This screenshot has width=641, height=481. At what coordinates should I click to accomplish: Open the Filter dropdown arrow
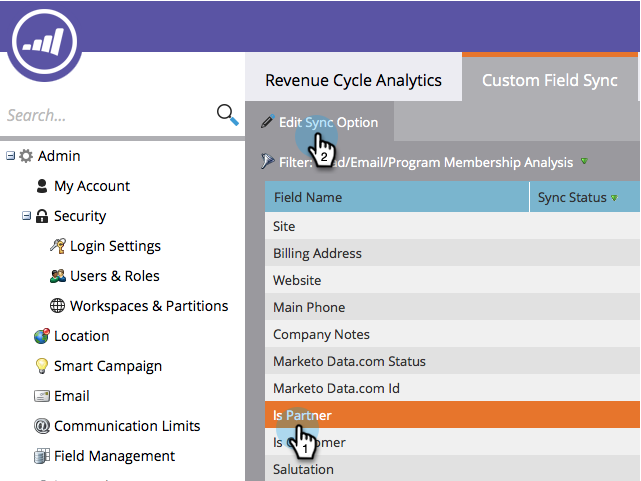point(584,161)
